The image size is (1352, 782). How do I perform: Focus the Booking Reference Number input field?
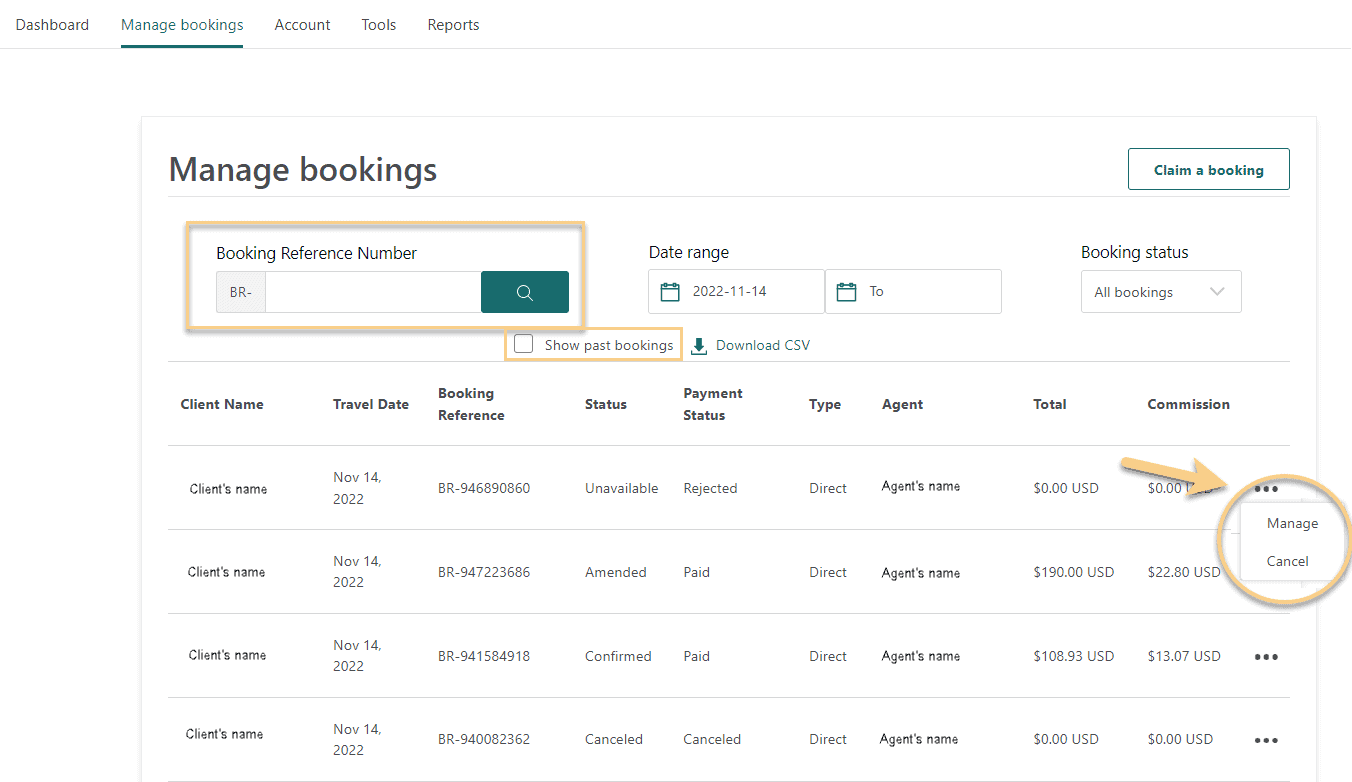tap(373, 292)
